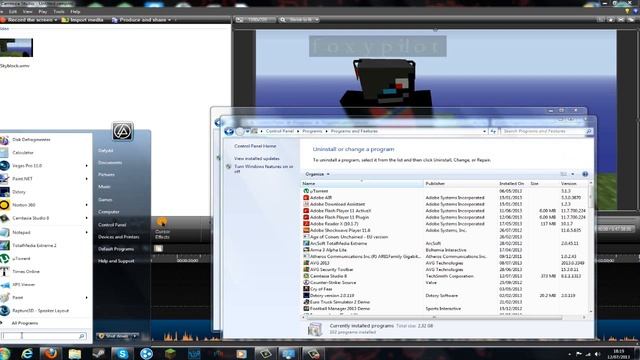Open Cursor Effects tab in Camtasia
Screen dimensions: 640x360
(x=162, y=229)
